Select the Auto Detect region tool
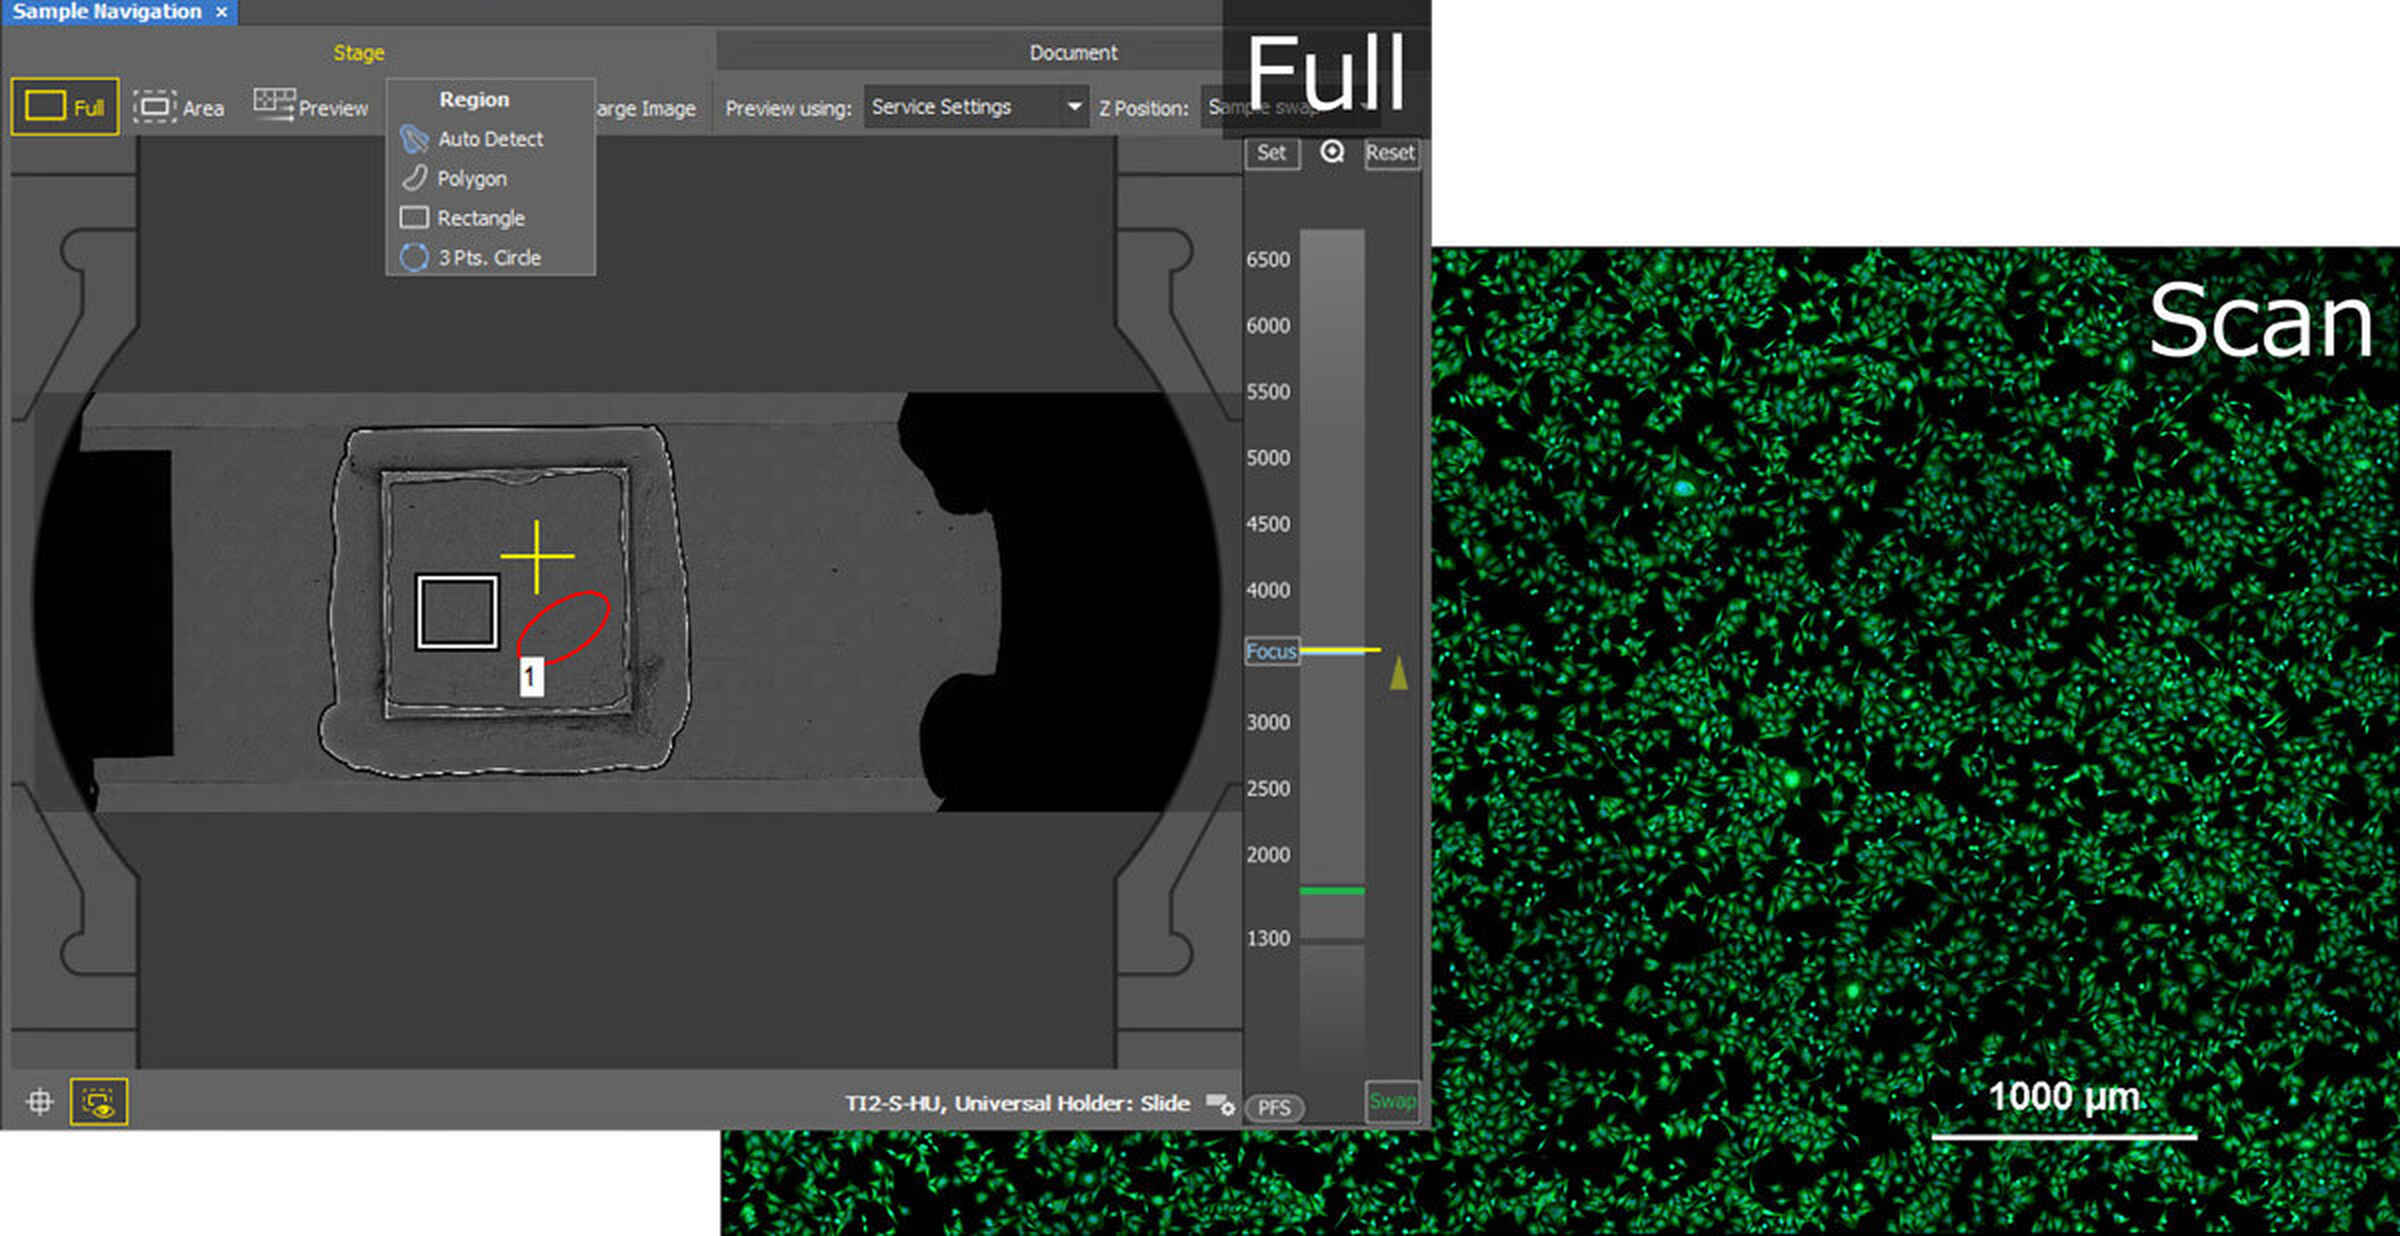Viewport: 2400px width, 1236px height. (x=490, y=139)
